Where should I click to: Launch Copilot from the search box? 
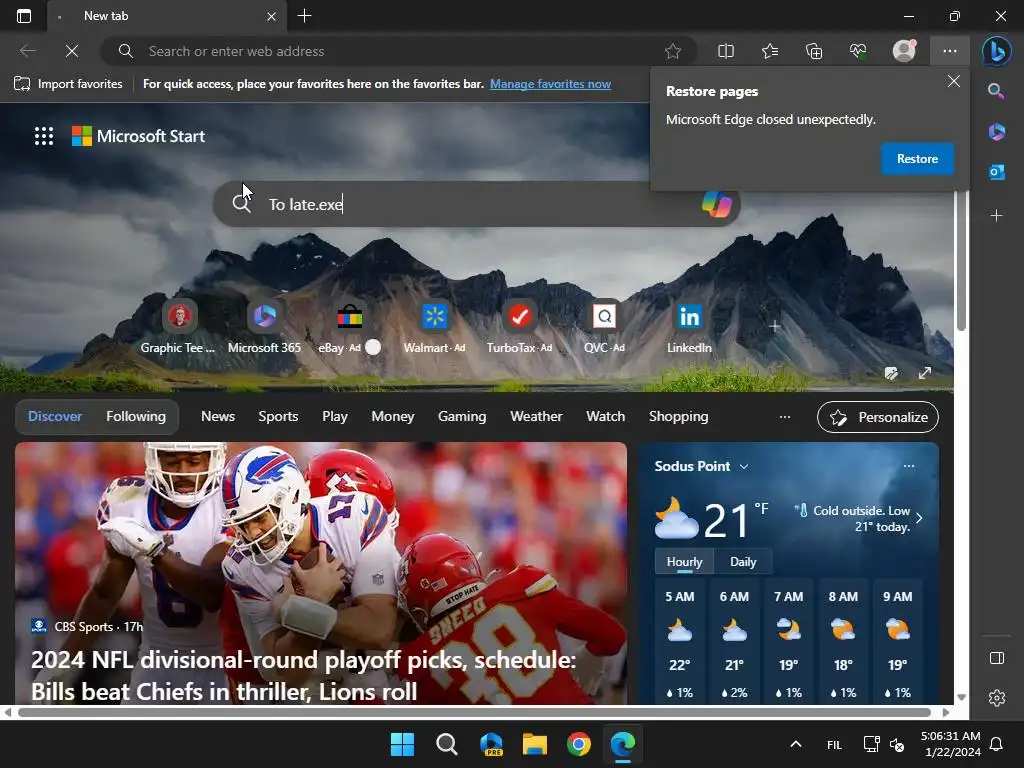pos(716,204)
